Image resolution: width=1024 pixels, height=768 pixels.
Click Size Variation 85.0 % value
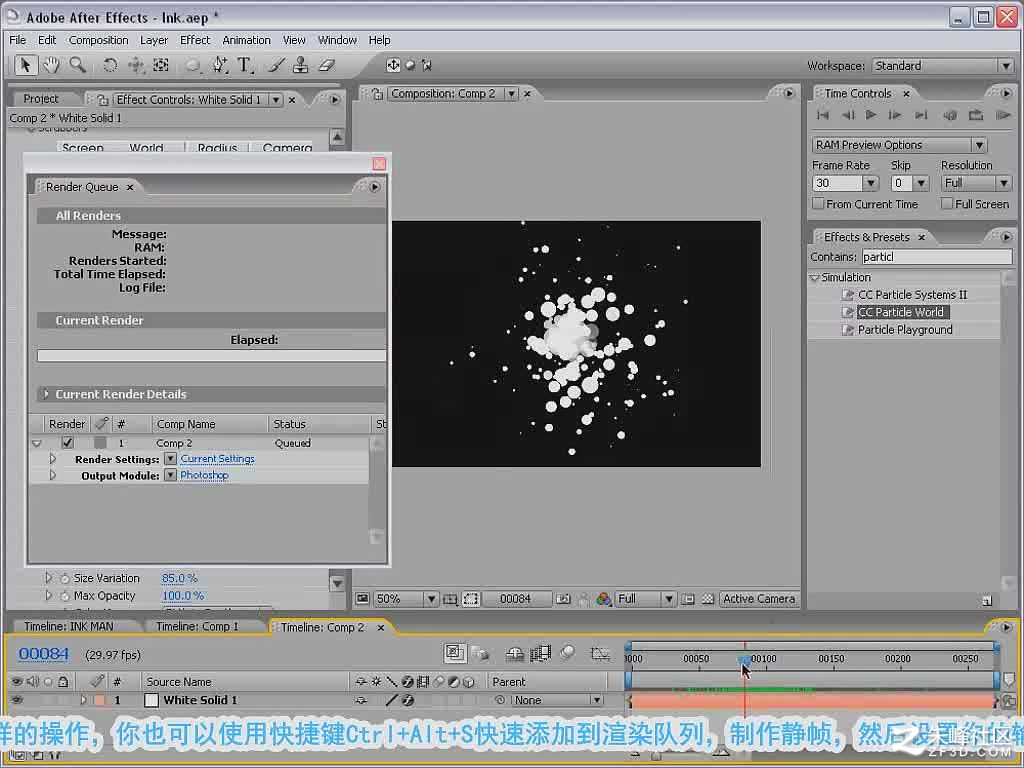click(x=179, y=579)
